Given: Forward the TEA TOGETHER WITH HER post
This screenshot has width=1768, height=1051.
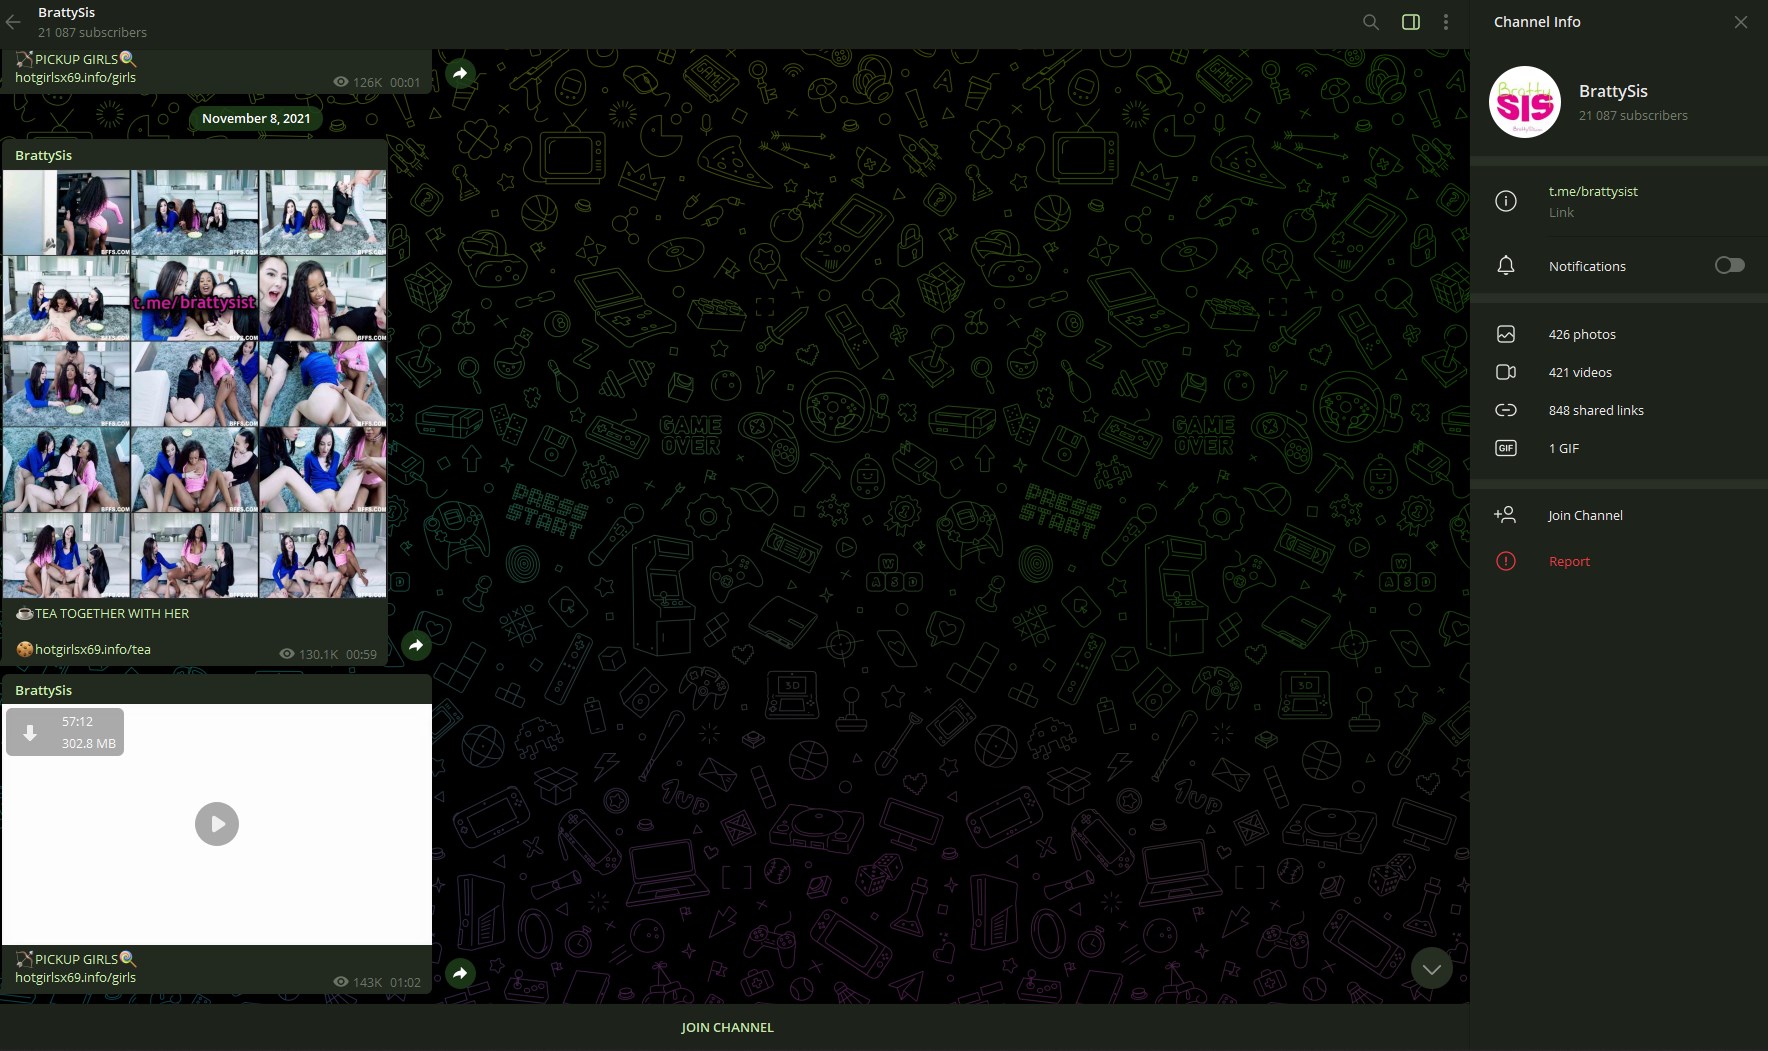Looking at the screenshot, I should pos(416,645).
